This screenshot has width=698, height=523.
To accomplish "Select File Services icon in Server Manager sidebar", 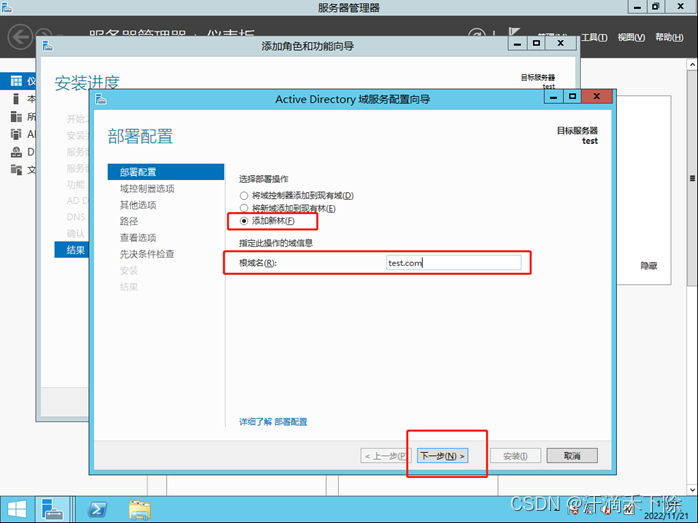I will coord(16,170).
